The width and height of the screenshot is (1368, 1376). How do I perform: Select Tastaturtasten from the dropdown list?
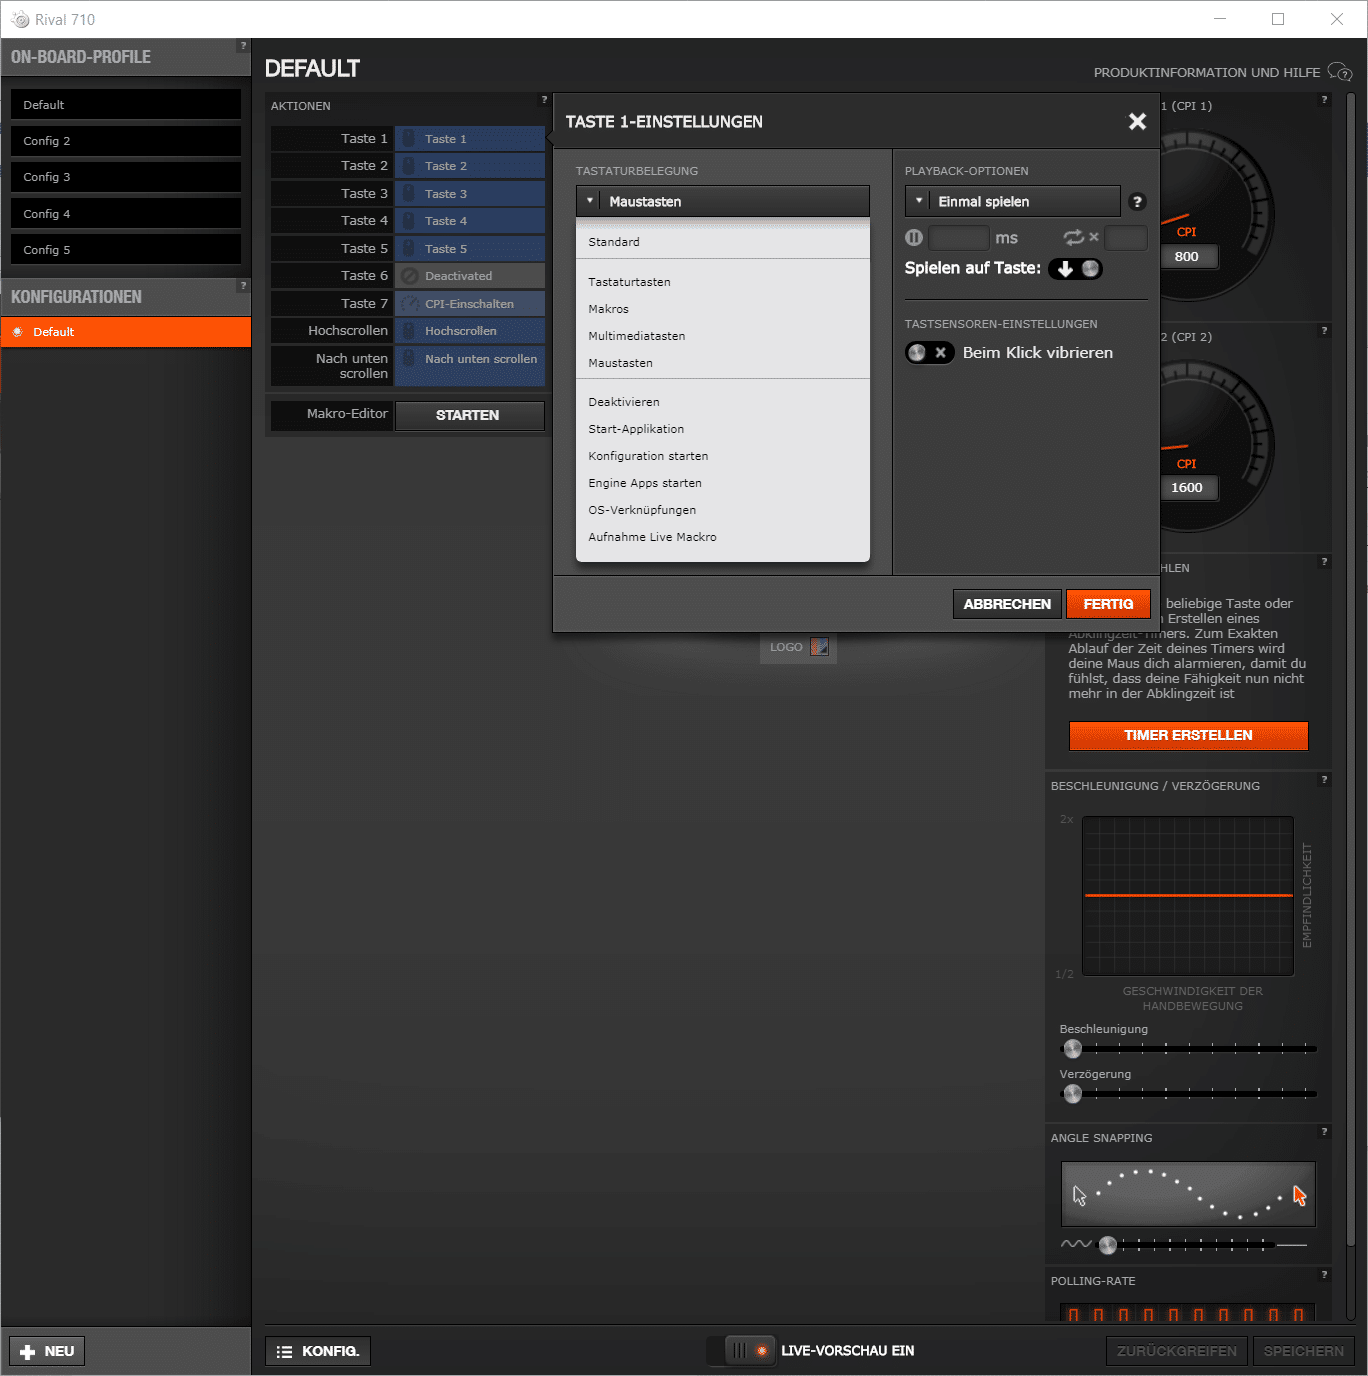pos(629,282)
